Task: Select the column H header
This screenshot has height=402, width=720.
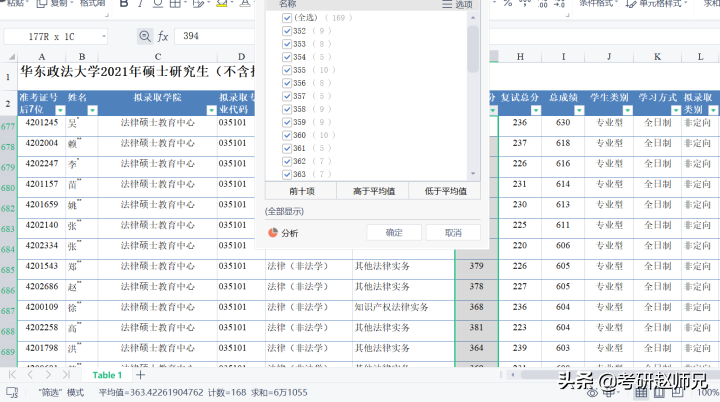Action: [520, 57]
